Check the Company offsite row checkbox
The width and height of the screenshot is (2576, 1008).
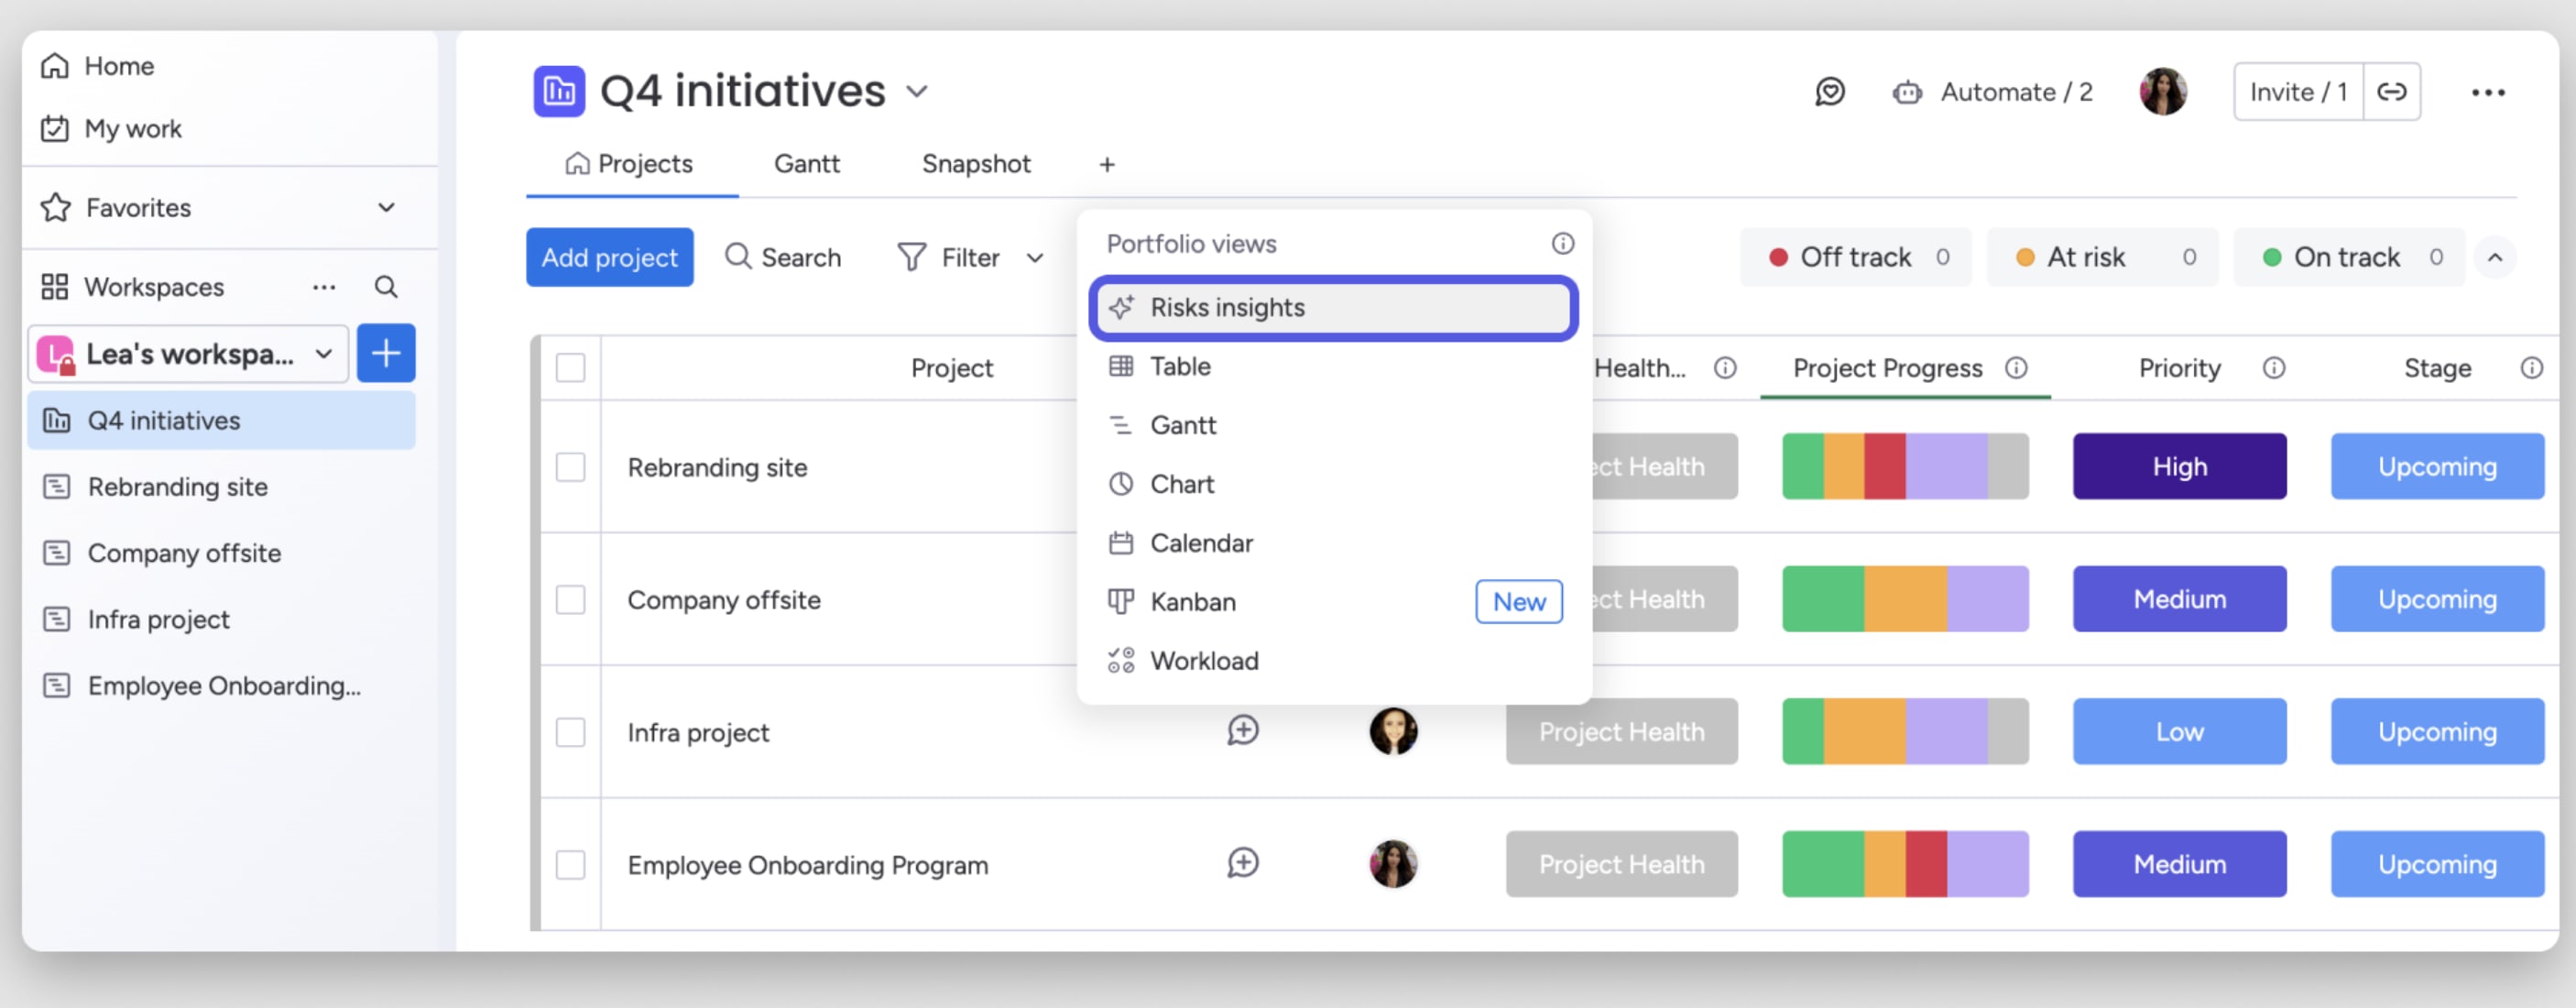click(x=571, y=600)
